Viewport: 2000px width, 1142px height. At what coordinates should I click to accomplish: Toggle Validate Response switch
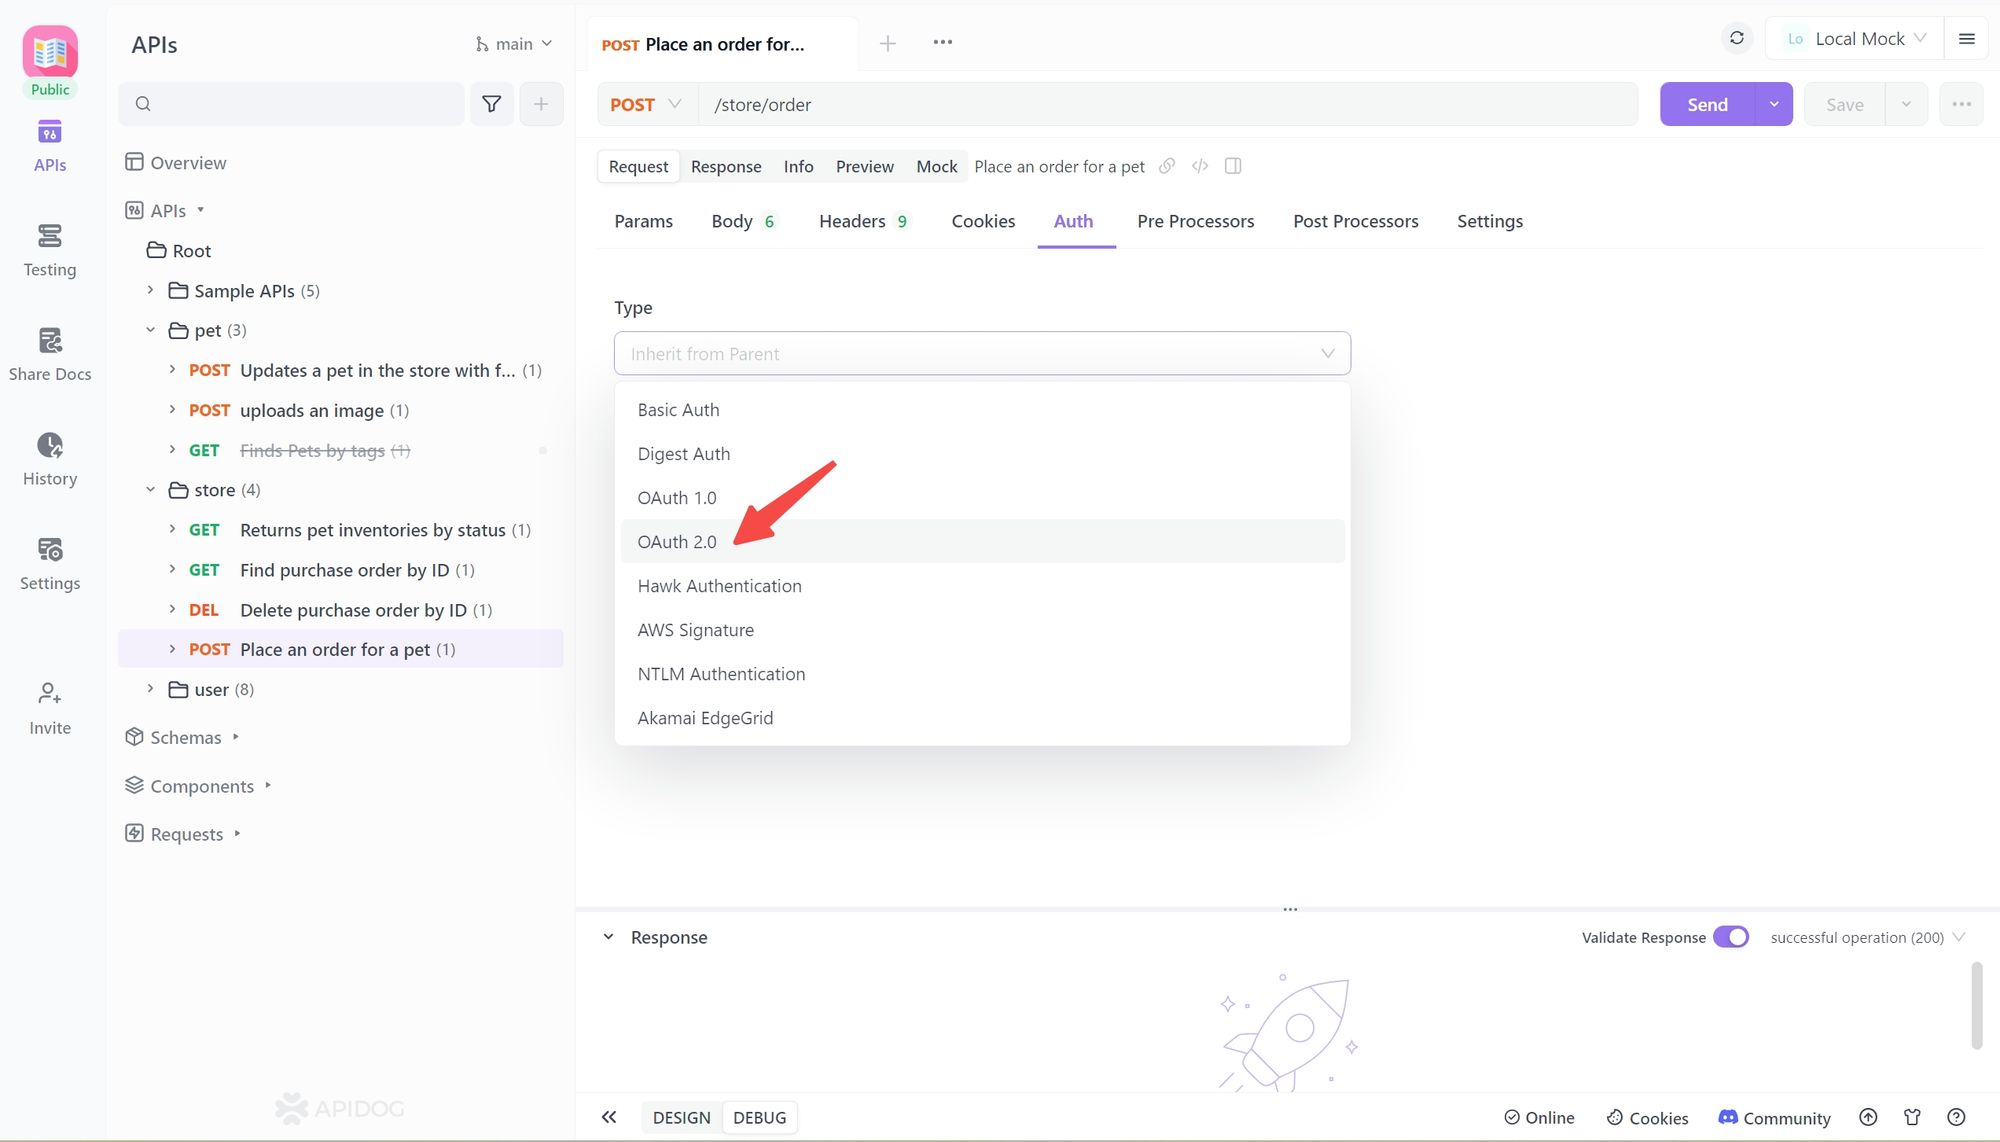click(1731, 937)
